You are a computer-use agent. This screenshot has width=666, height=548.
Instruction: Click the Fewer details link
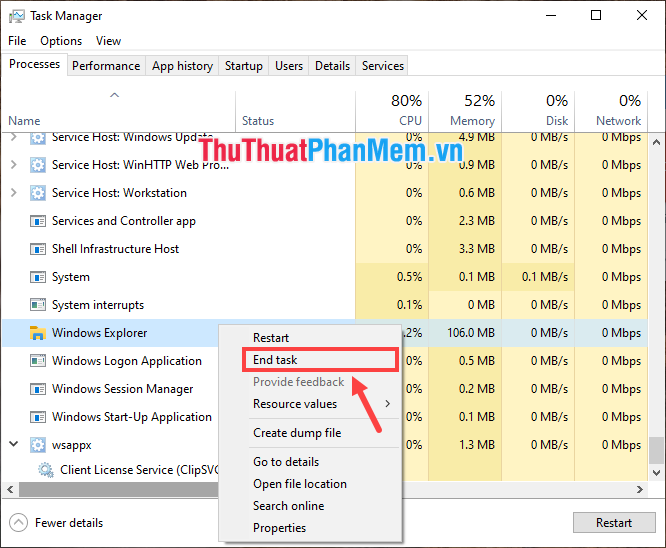69,523
